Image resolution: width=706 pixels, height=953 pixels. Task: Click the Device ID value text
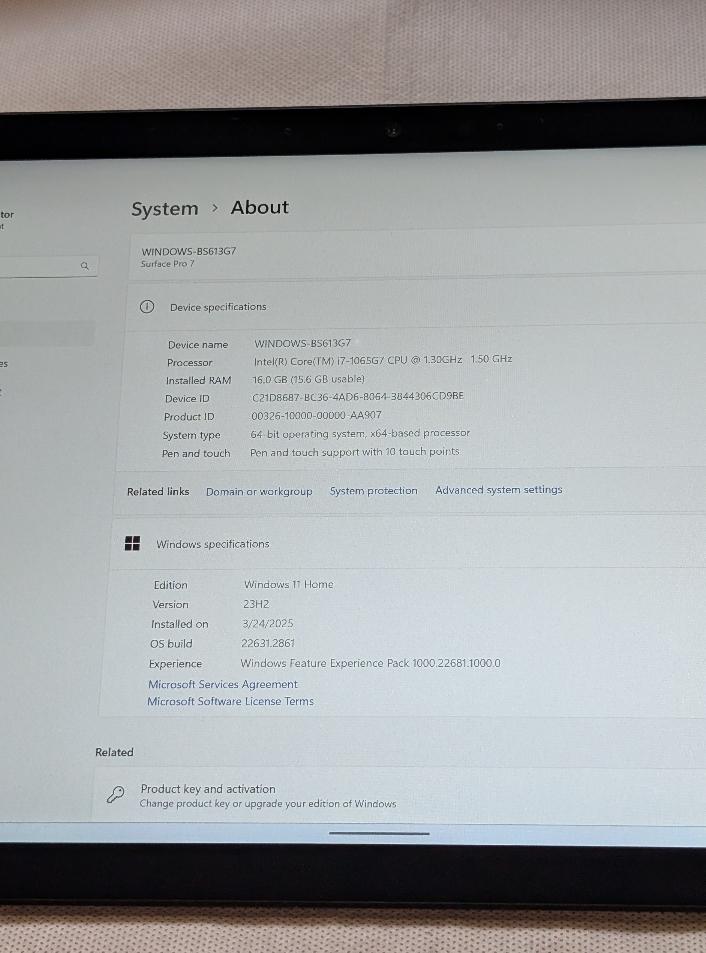358,397
